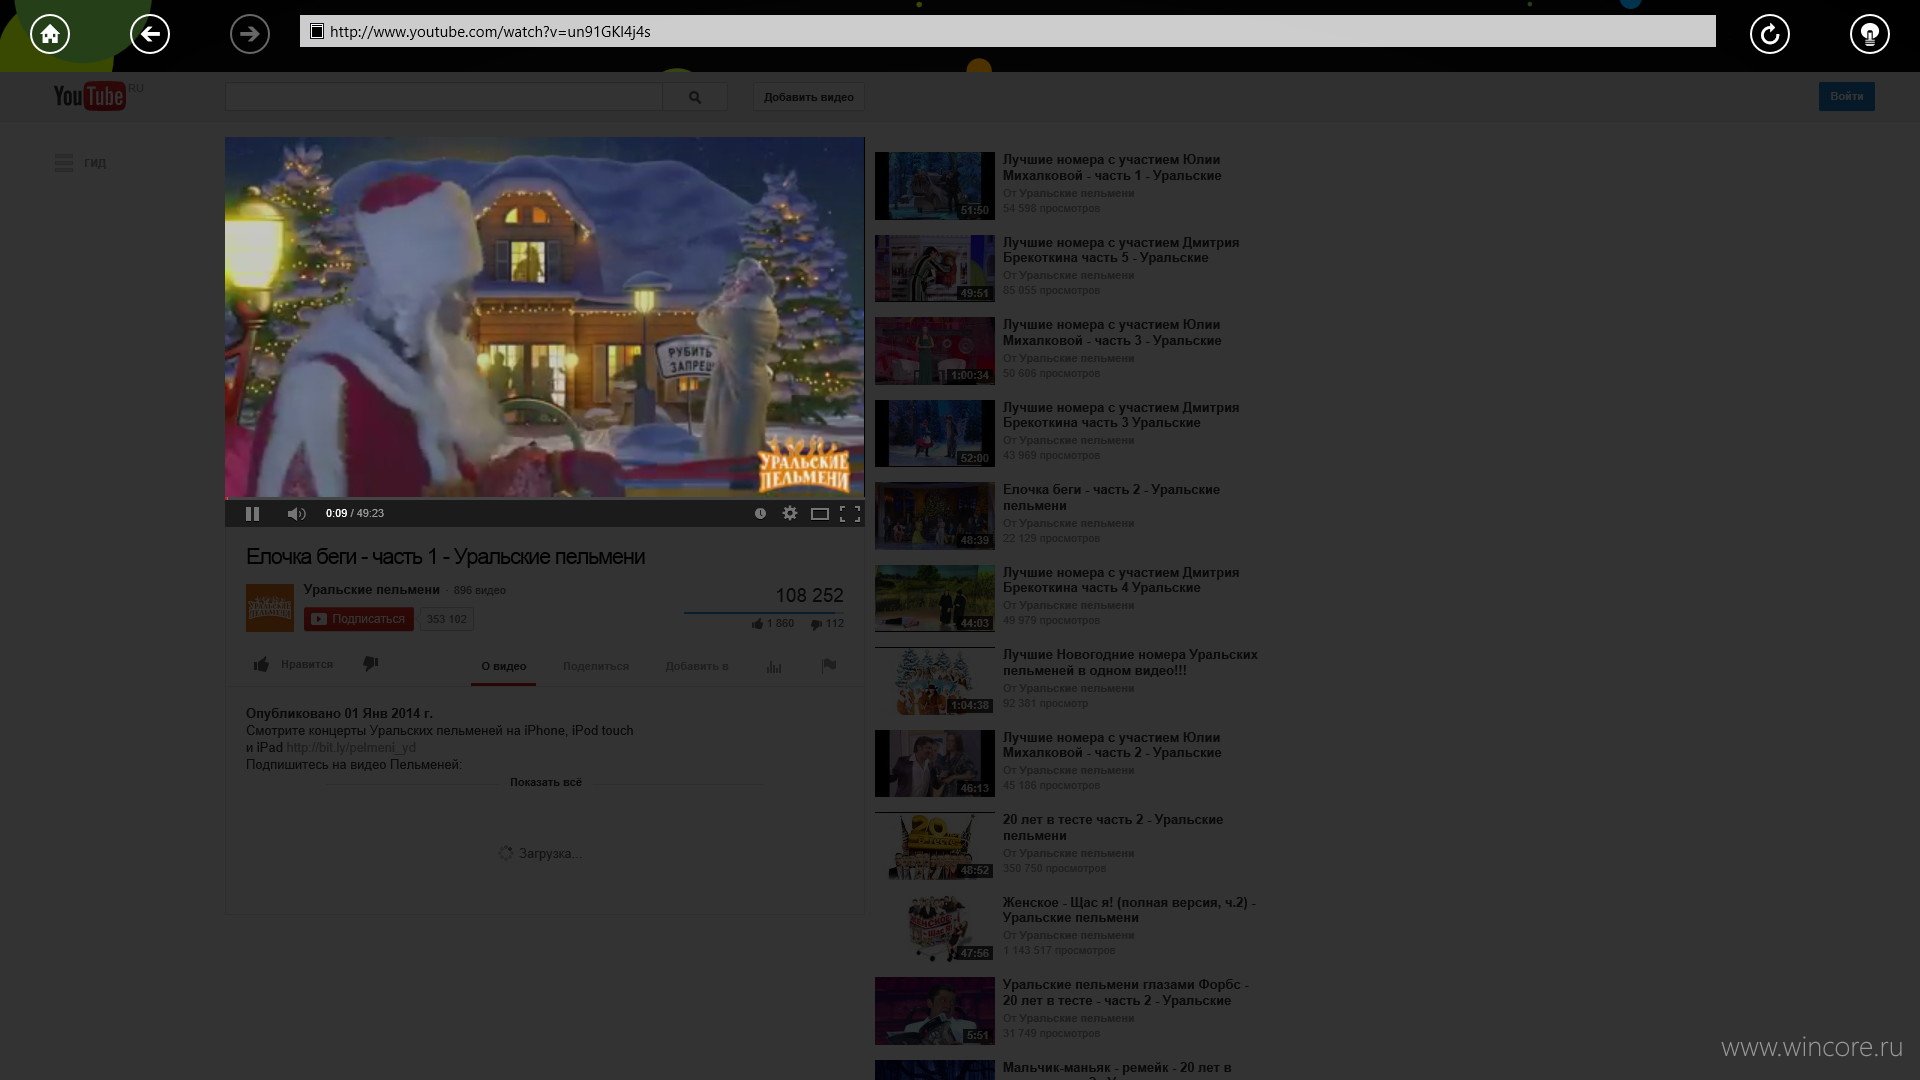
Task: Toggle the large player size icon
Action: 820,513
